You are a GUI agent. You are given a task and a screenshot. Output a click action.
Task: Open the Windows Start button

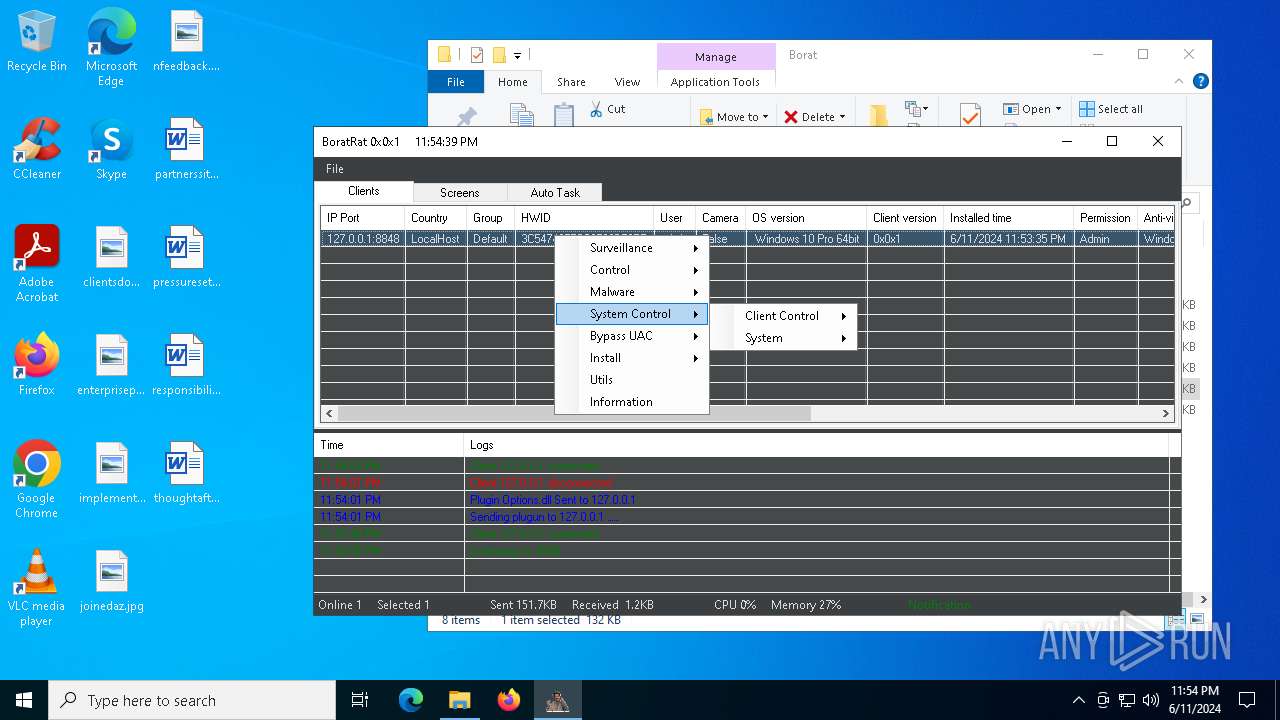click(x=24, y=700)
